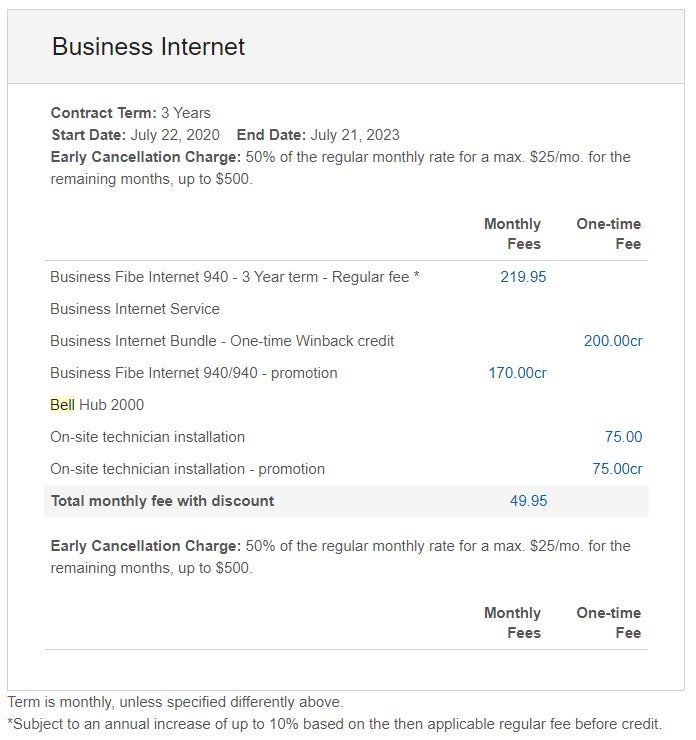Click the lower One-time Fee column header

click(x=609, y=622)
